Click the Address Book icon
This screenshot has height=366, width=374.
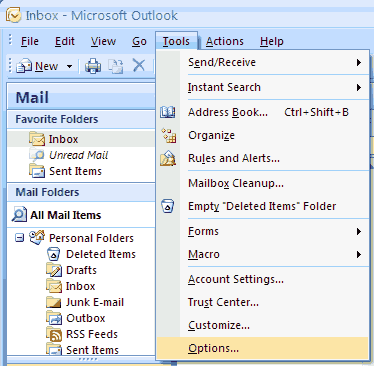pos(168,112)
